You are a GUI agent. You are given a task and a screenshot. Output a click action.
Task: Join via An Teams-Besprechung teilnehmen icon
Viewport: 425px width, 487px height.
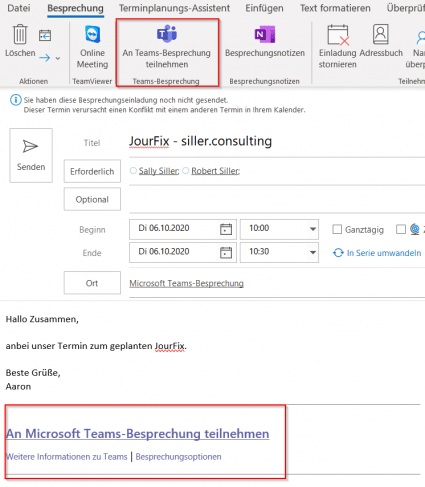click(167, 34)
